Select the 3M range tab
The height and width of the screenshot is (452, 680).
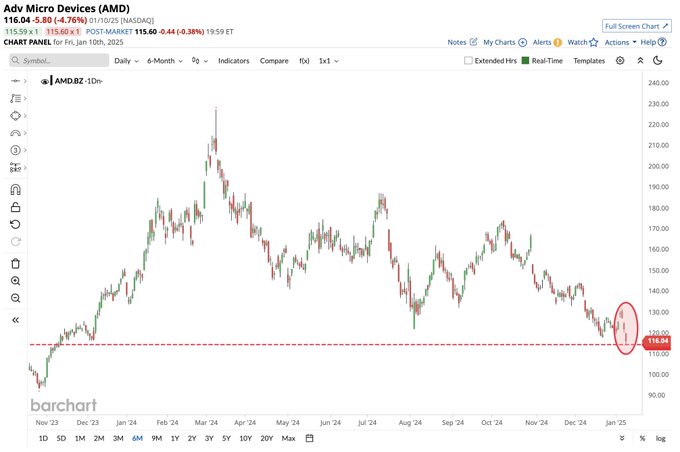click(x=118, y=438)
